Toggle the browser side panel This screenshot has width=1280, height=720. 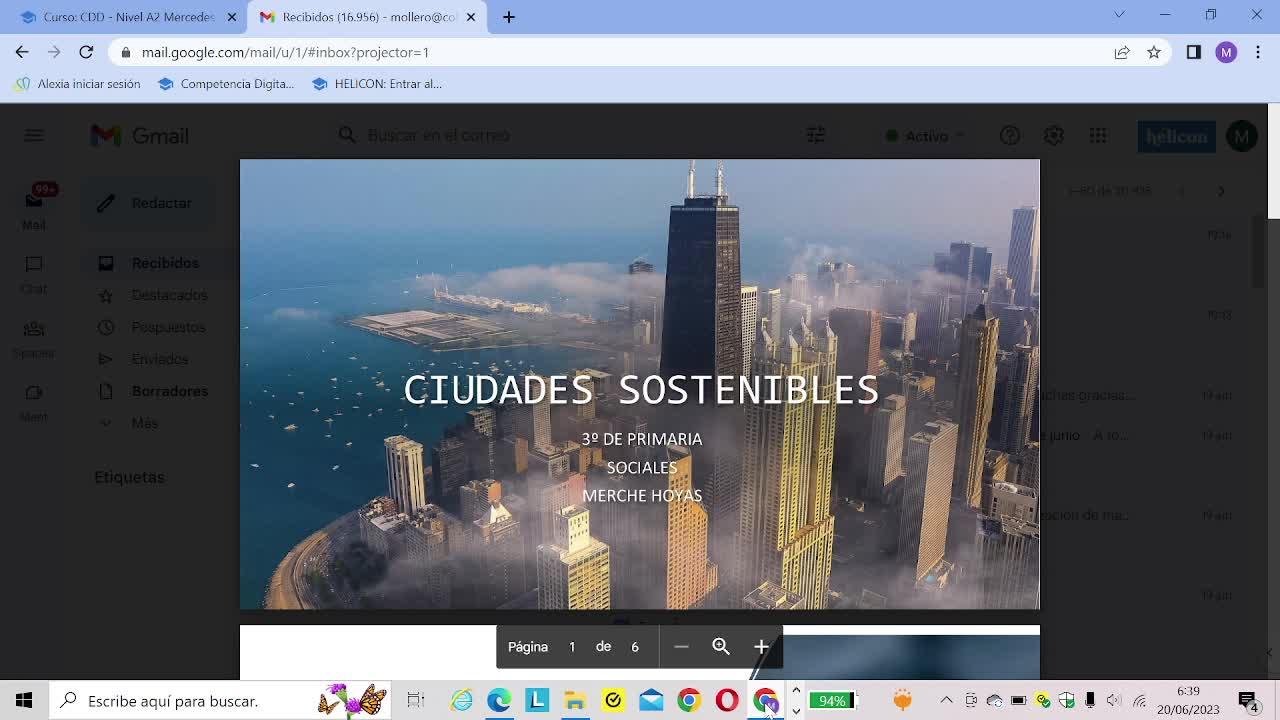point(1193,52)
